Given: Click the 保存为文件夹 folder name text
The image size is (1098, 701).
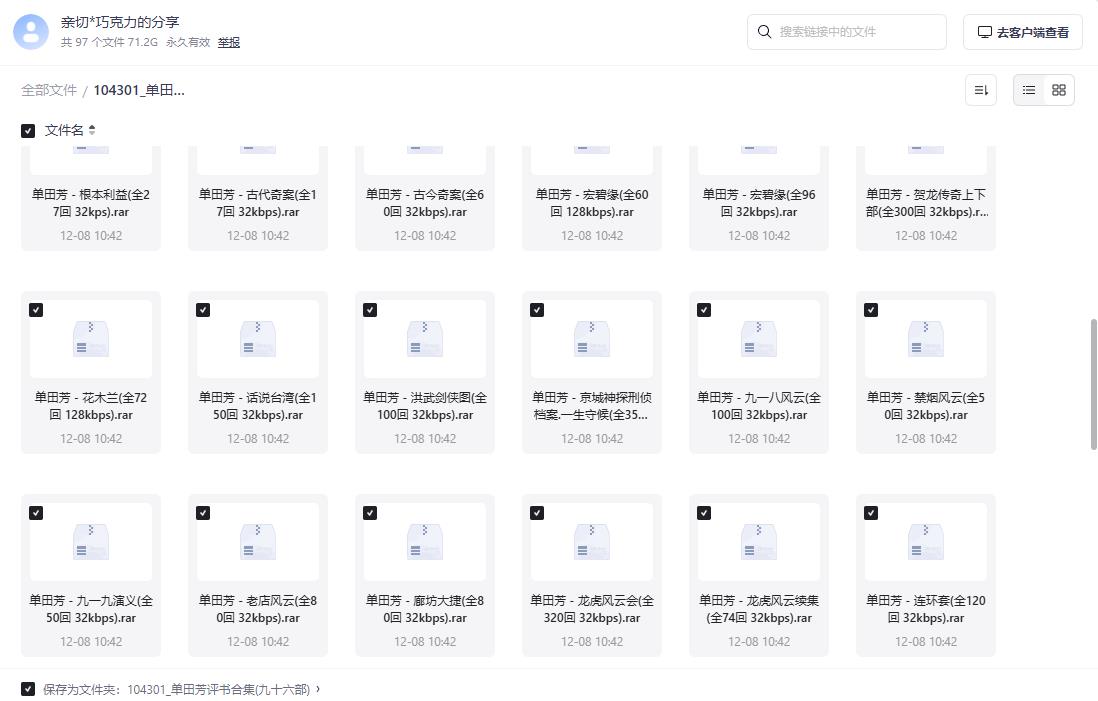Looking at the screenshot, I should tap(218, 690).
